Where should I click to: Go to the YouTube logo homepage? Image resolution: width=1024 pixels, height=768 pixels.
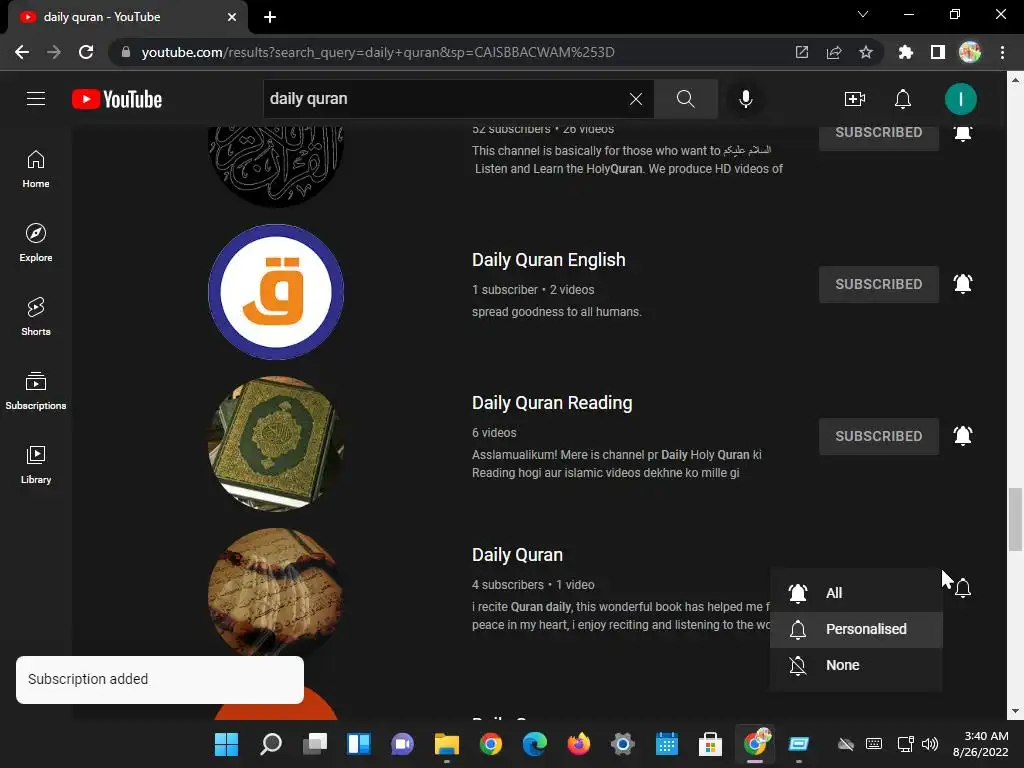click(117, 99)
